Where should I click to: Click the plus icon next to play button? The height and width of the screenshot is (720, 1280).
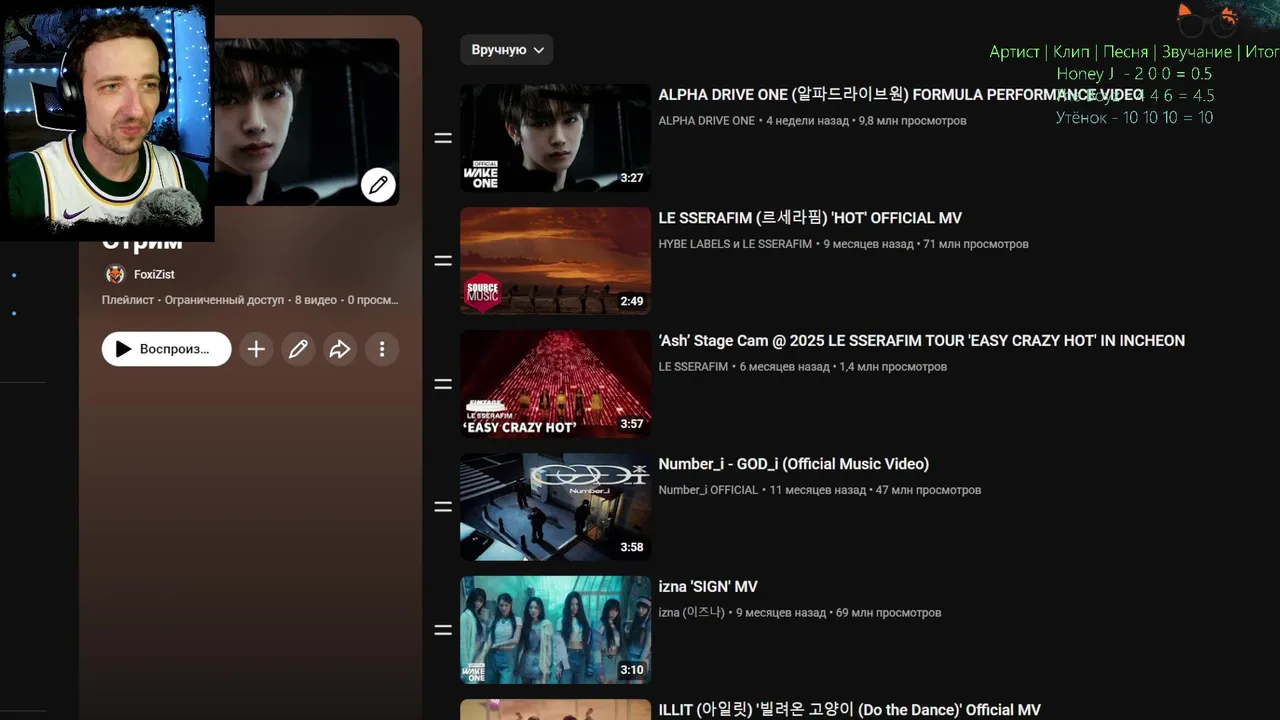pos(256,349)
